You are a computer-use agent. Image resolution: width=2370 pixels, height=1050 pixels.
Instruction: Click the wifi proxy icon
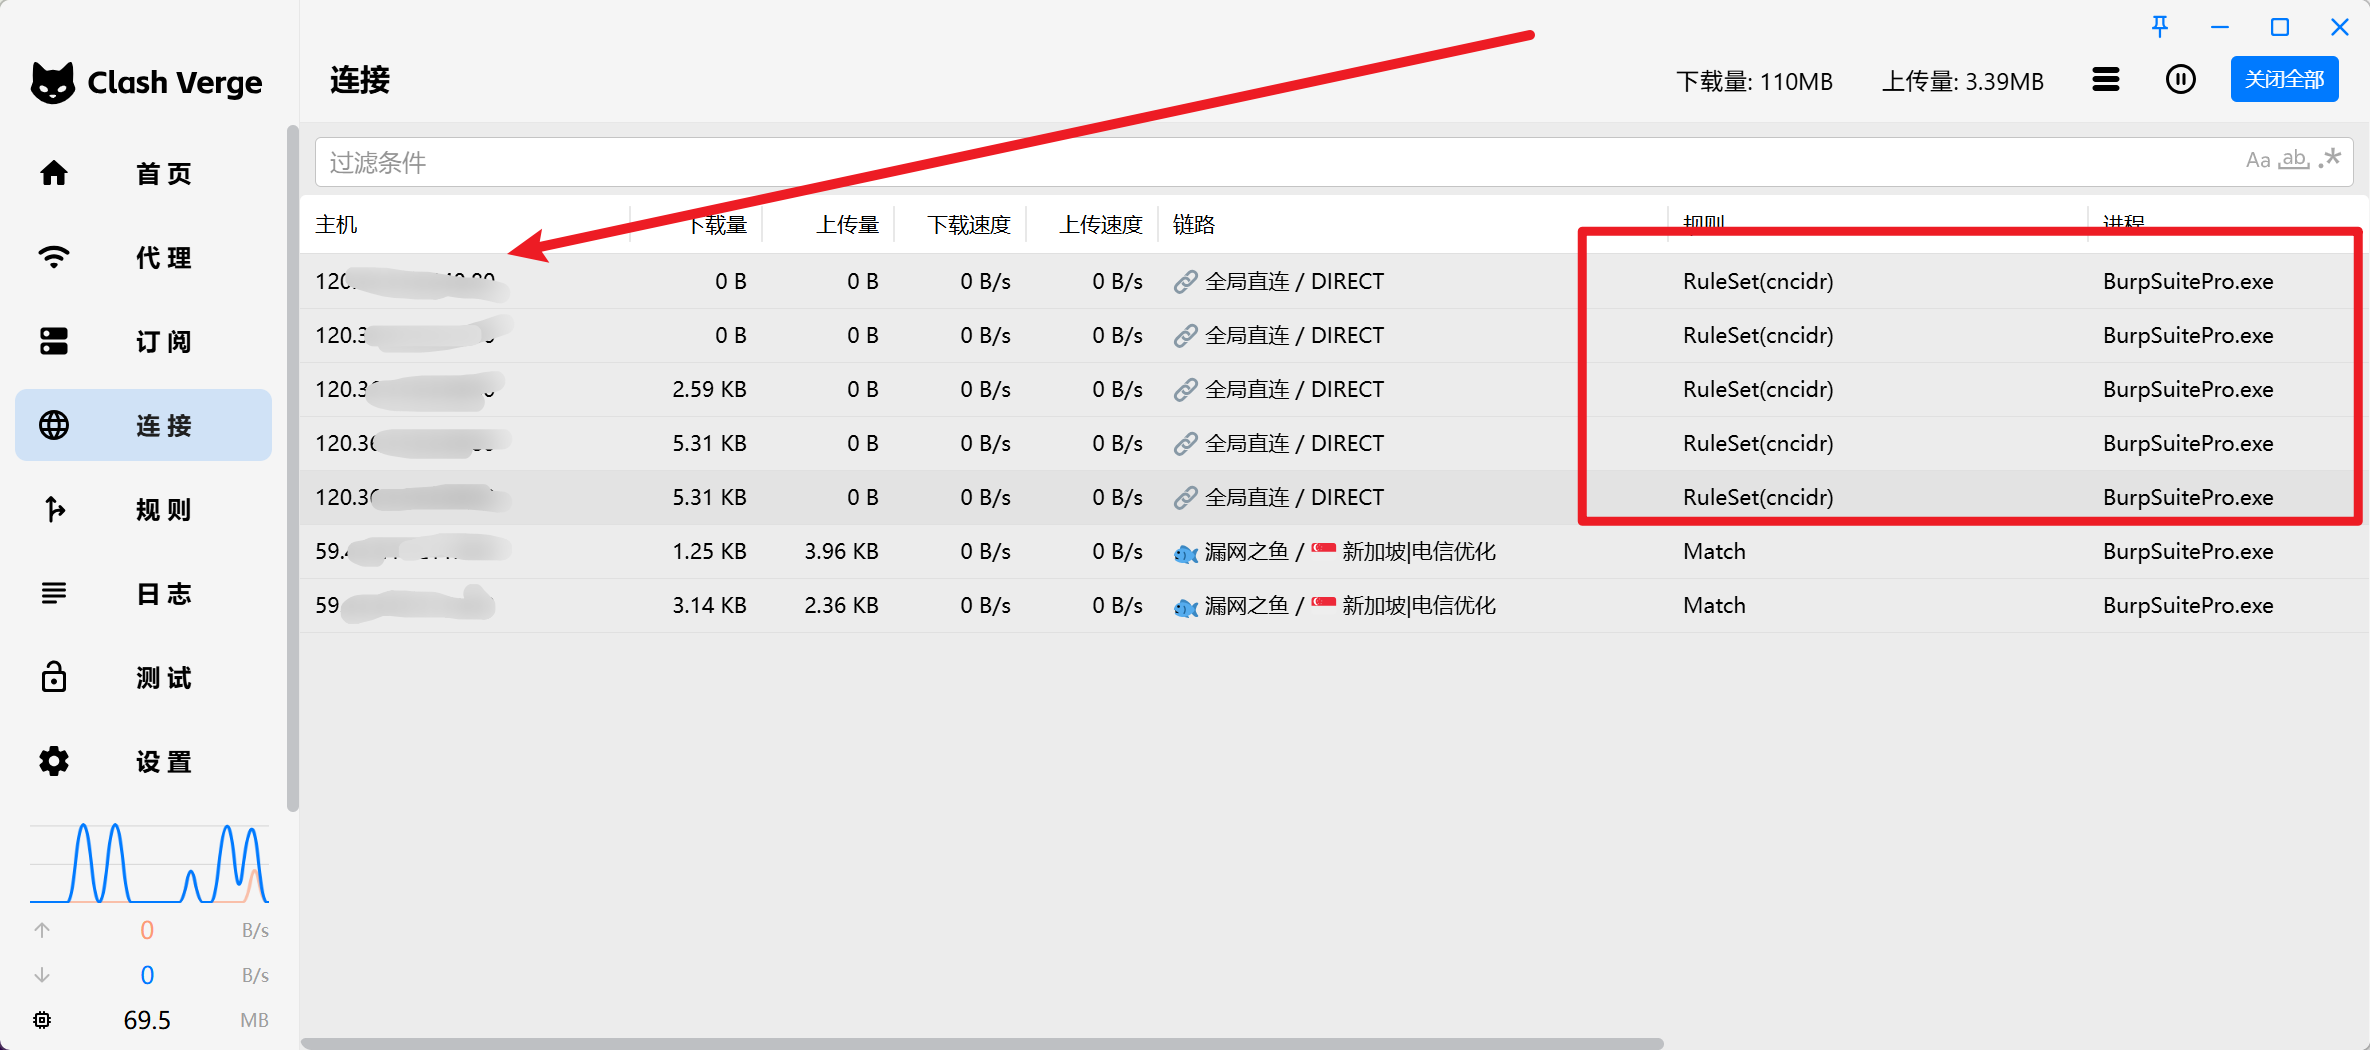54,257
